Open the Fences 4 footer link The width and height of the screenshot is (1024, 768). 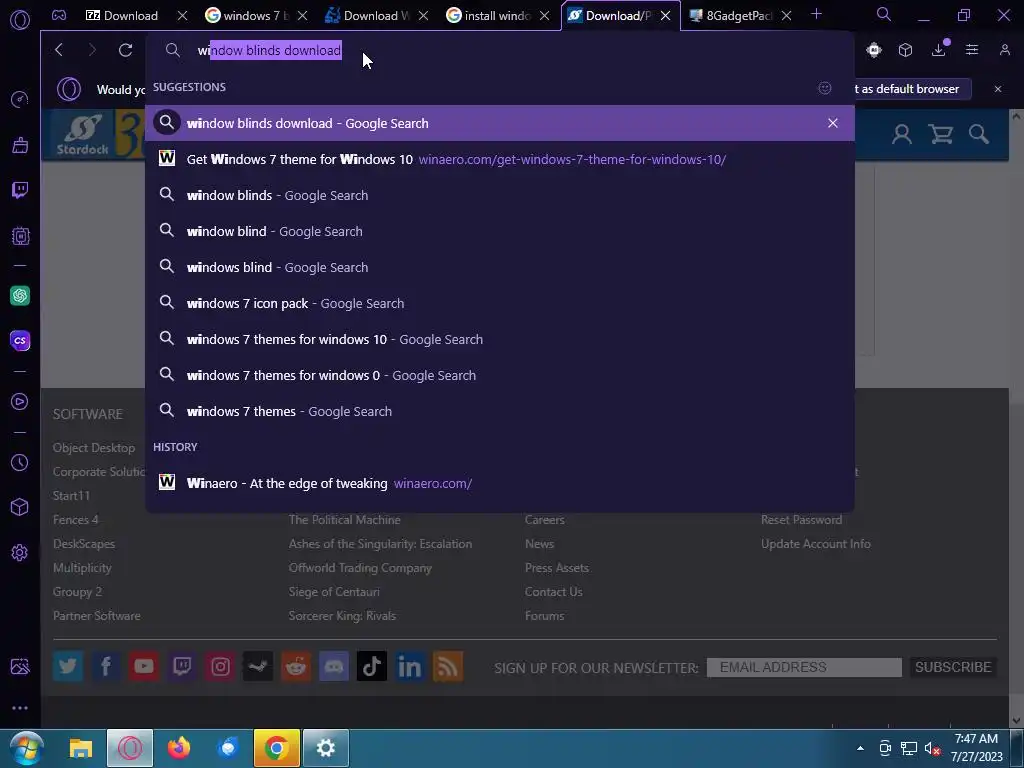coord(76,520)
